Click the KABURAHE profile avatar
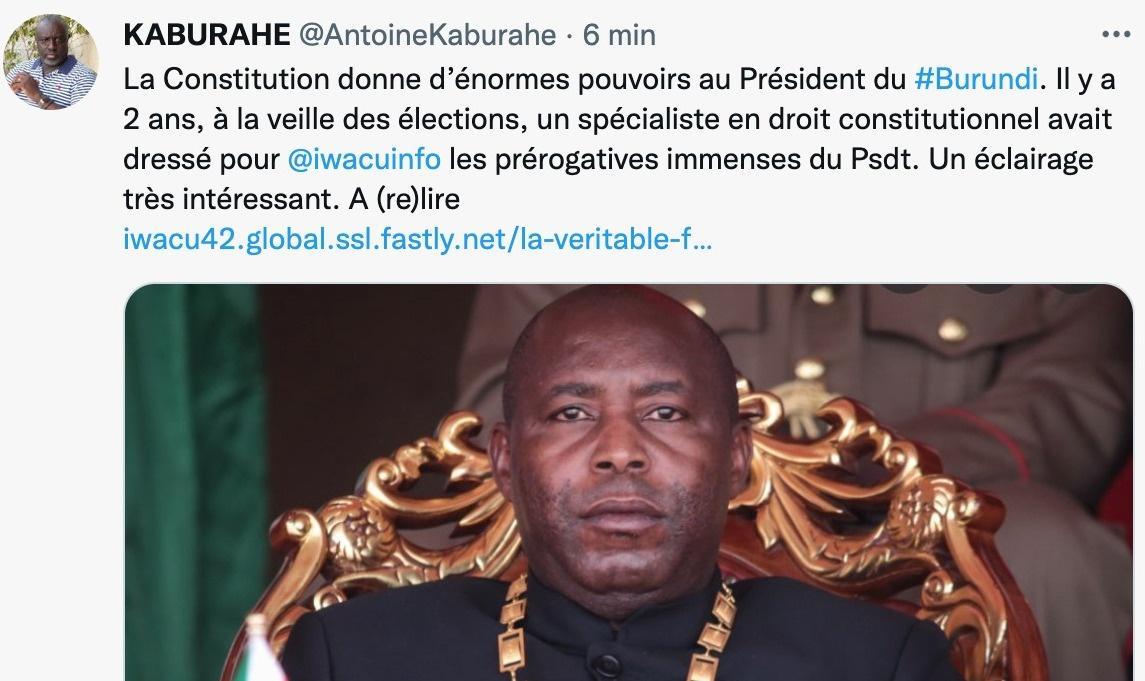 51,61
